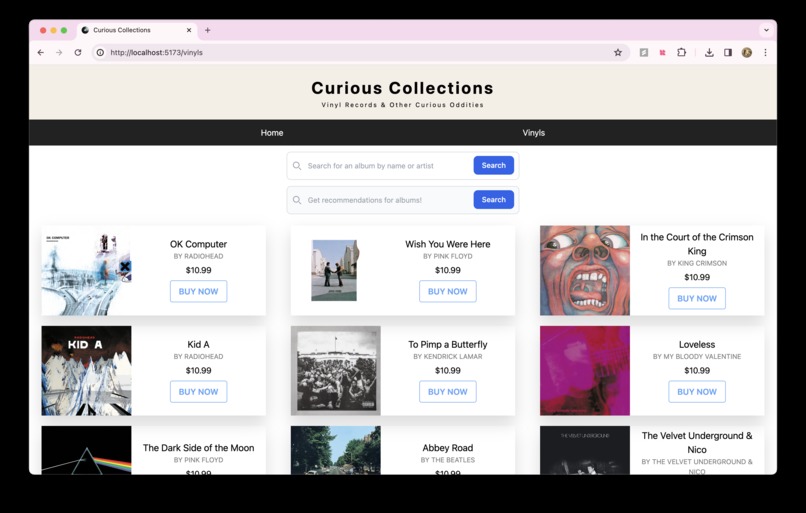
Task: Click the Loveless album title
Action: click(697, 344)
